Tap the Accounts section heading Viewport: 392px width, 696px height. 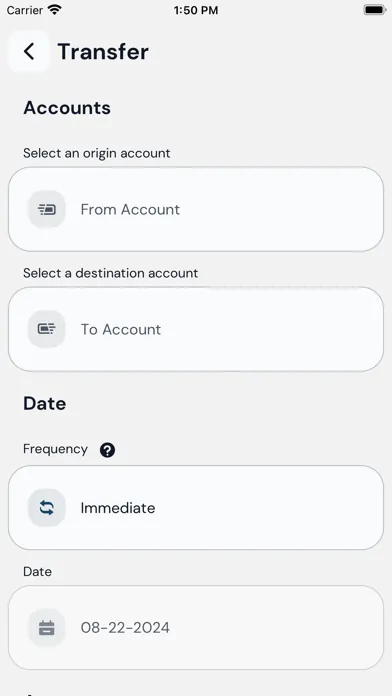click(67, 108)
